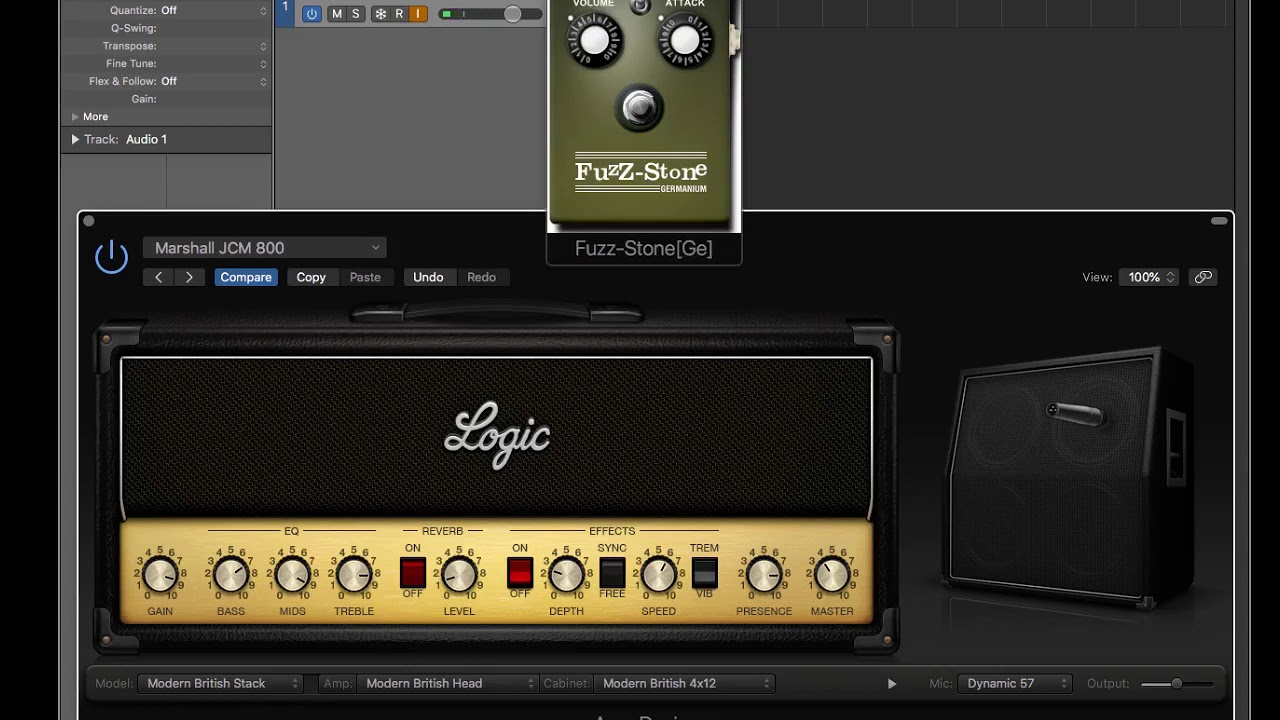This screenshot has width=1280, height=720.
Task: Open the Fine Tune value stepper
Action: (263, 64)
